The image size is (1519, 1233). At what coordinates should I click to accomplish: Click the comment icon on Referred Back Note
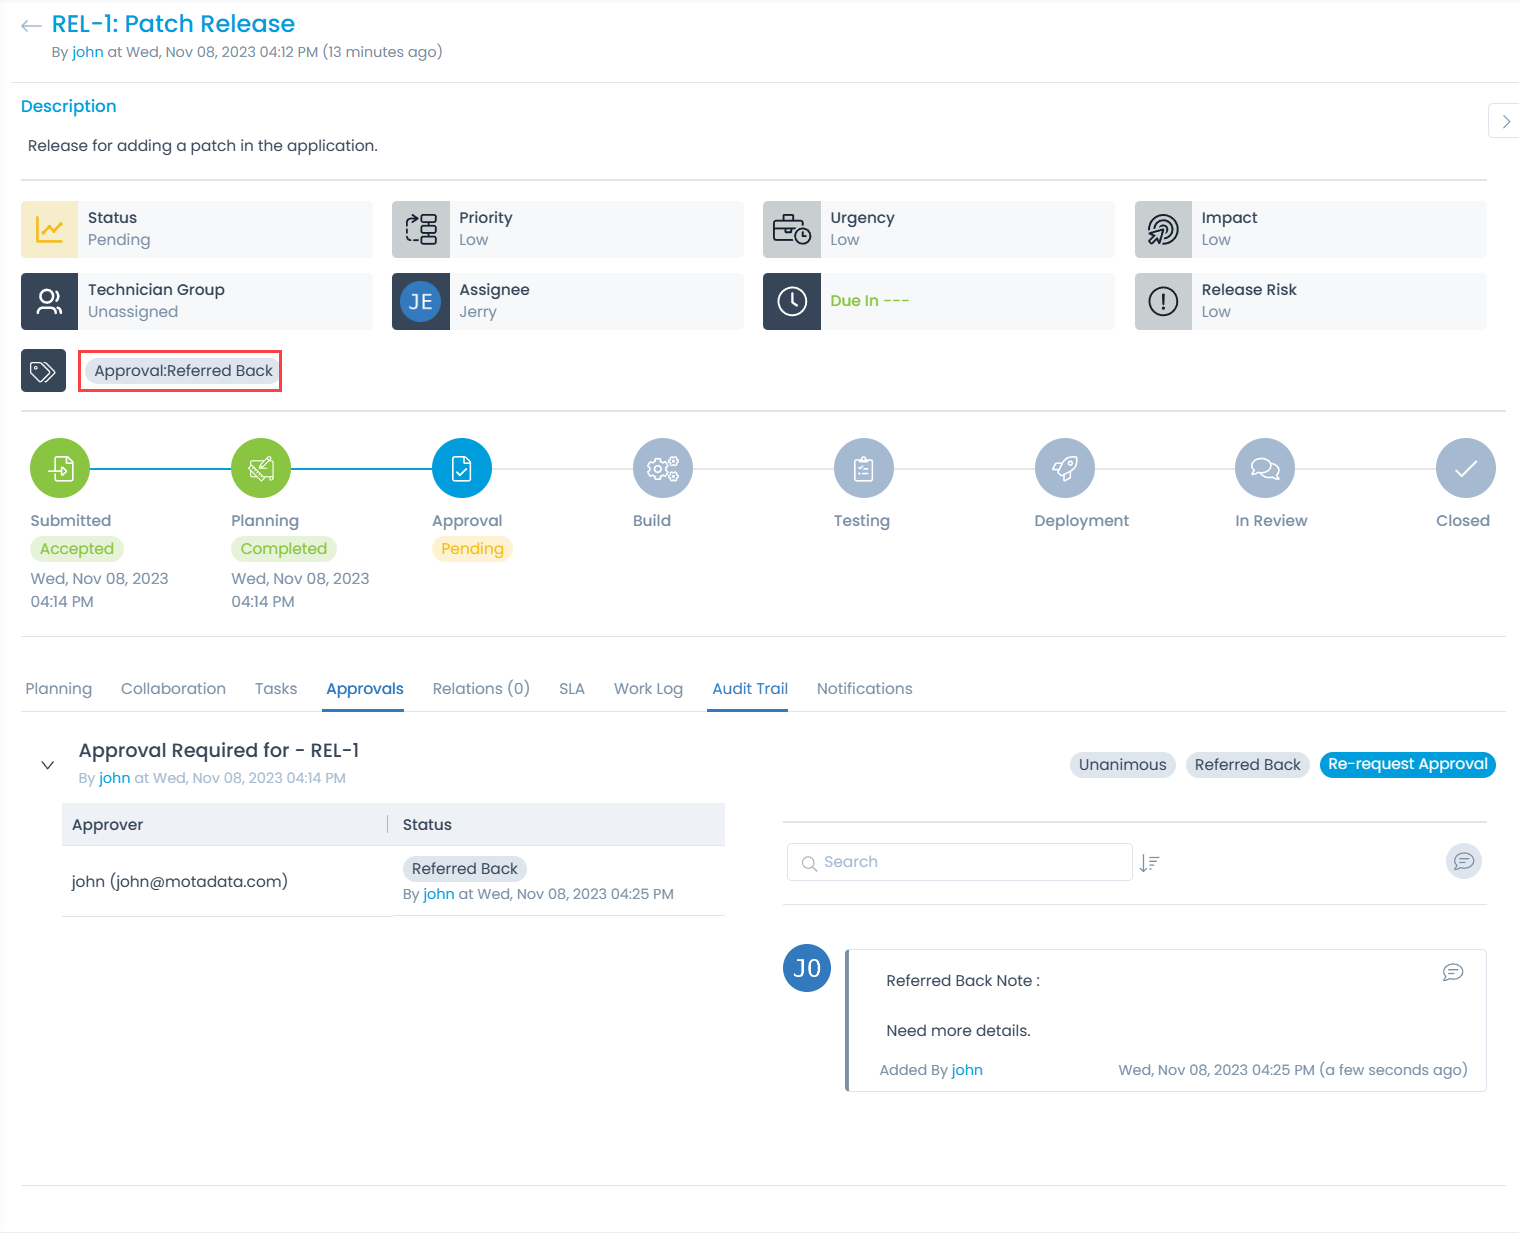(x=1453, y=972)
